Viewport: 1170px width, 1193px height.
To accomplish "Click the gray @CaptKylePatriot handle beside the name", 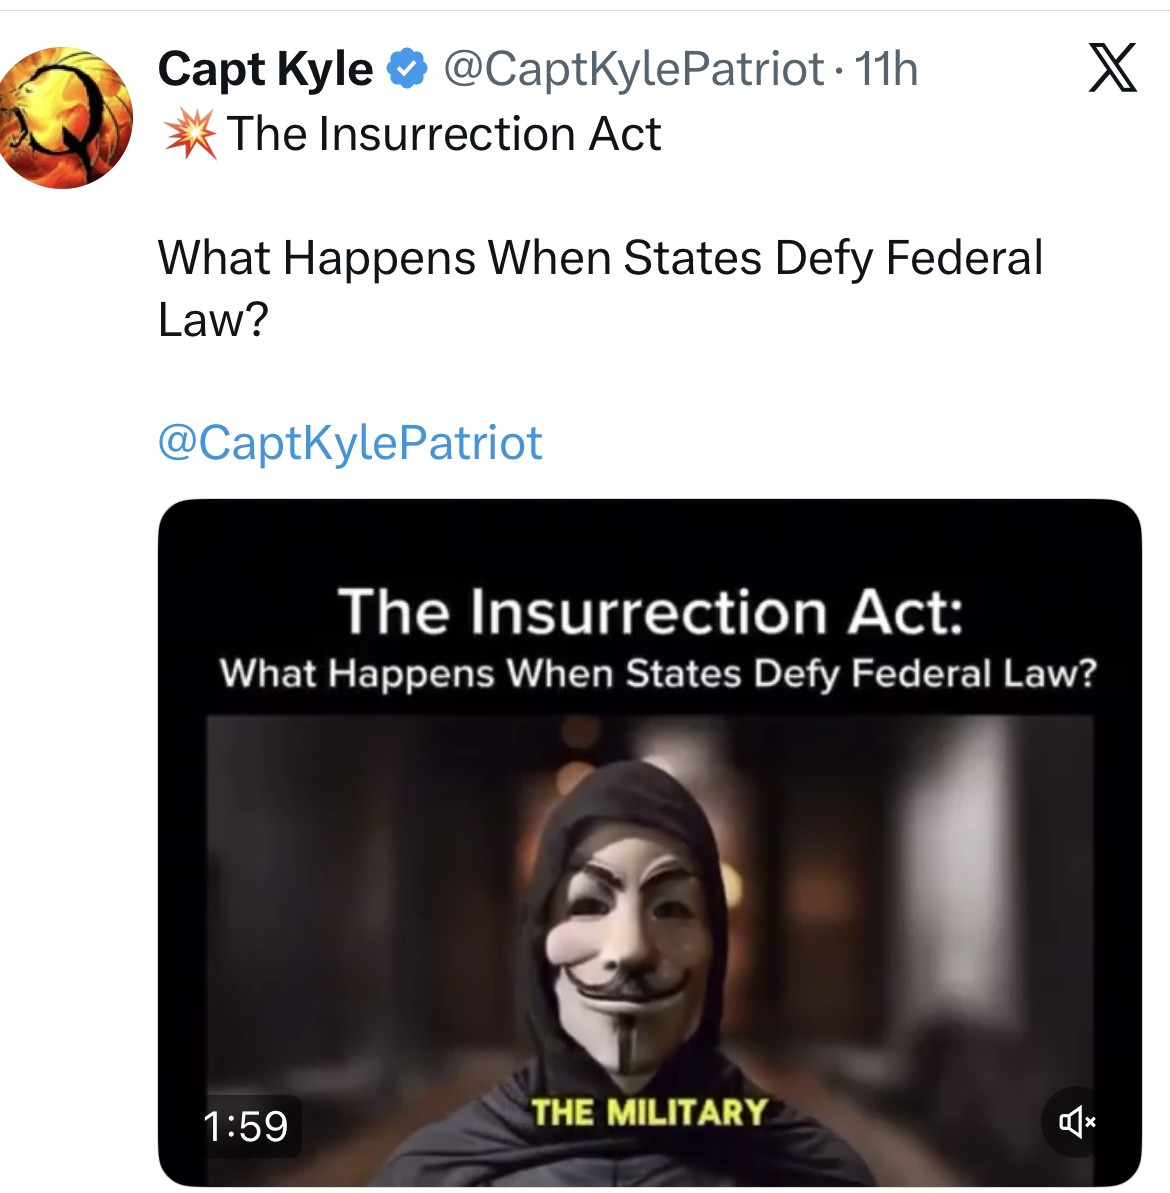I will 632,70.
